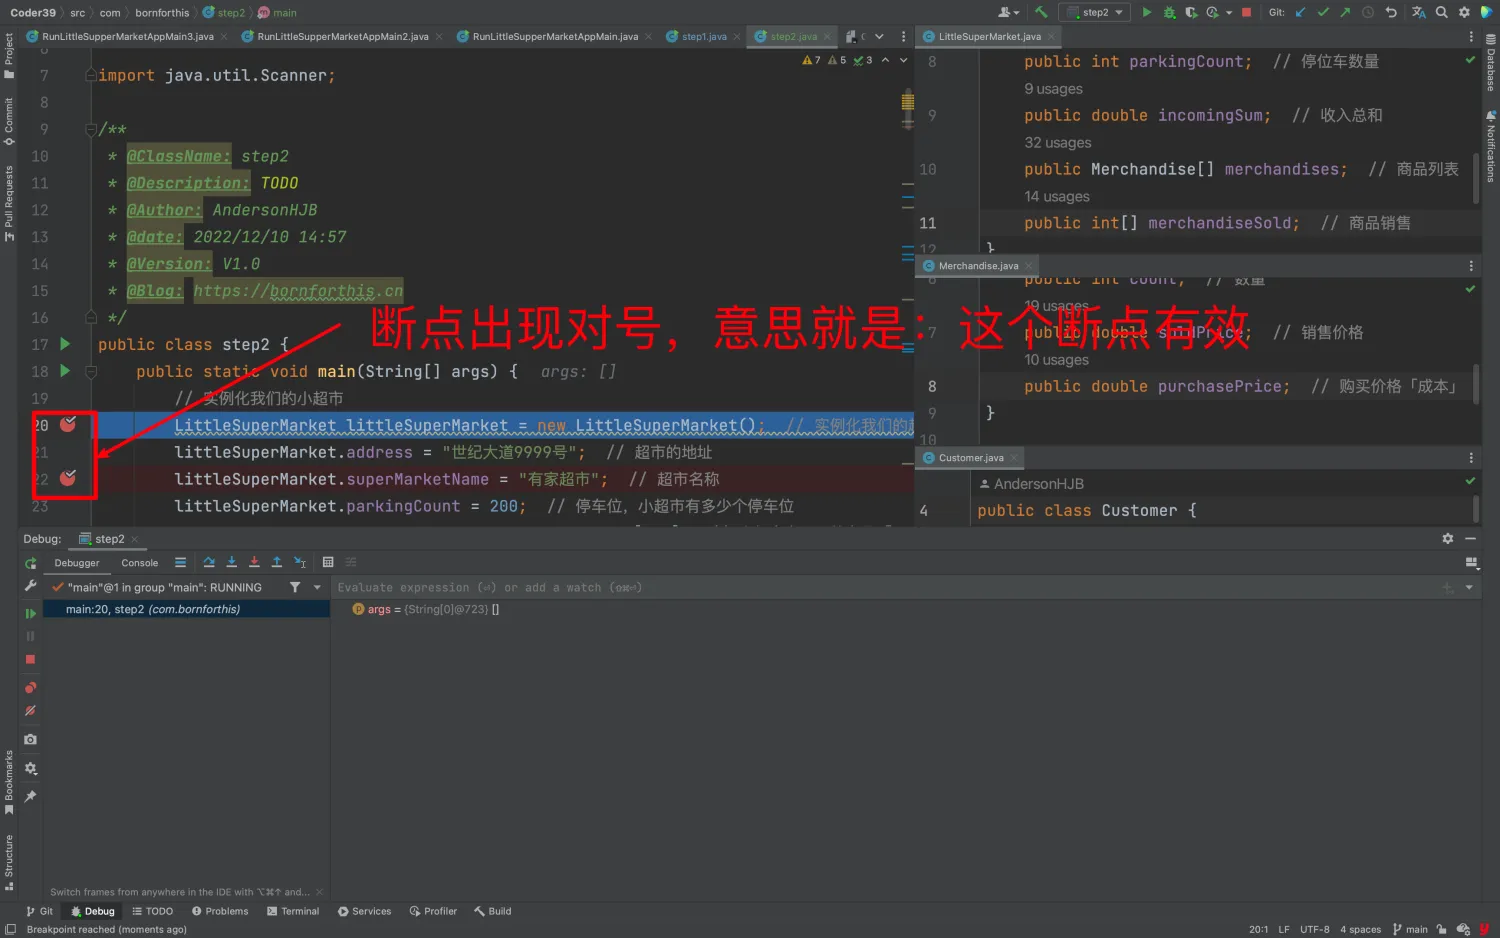
Task: Open the TODO tool window button
Action: click(x=152, y=911)
